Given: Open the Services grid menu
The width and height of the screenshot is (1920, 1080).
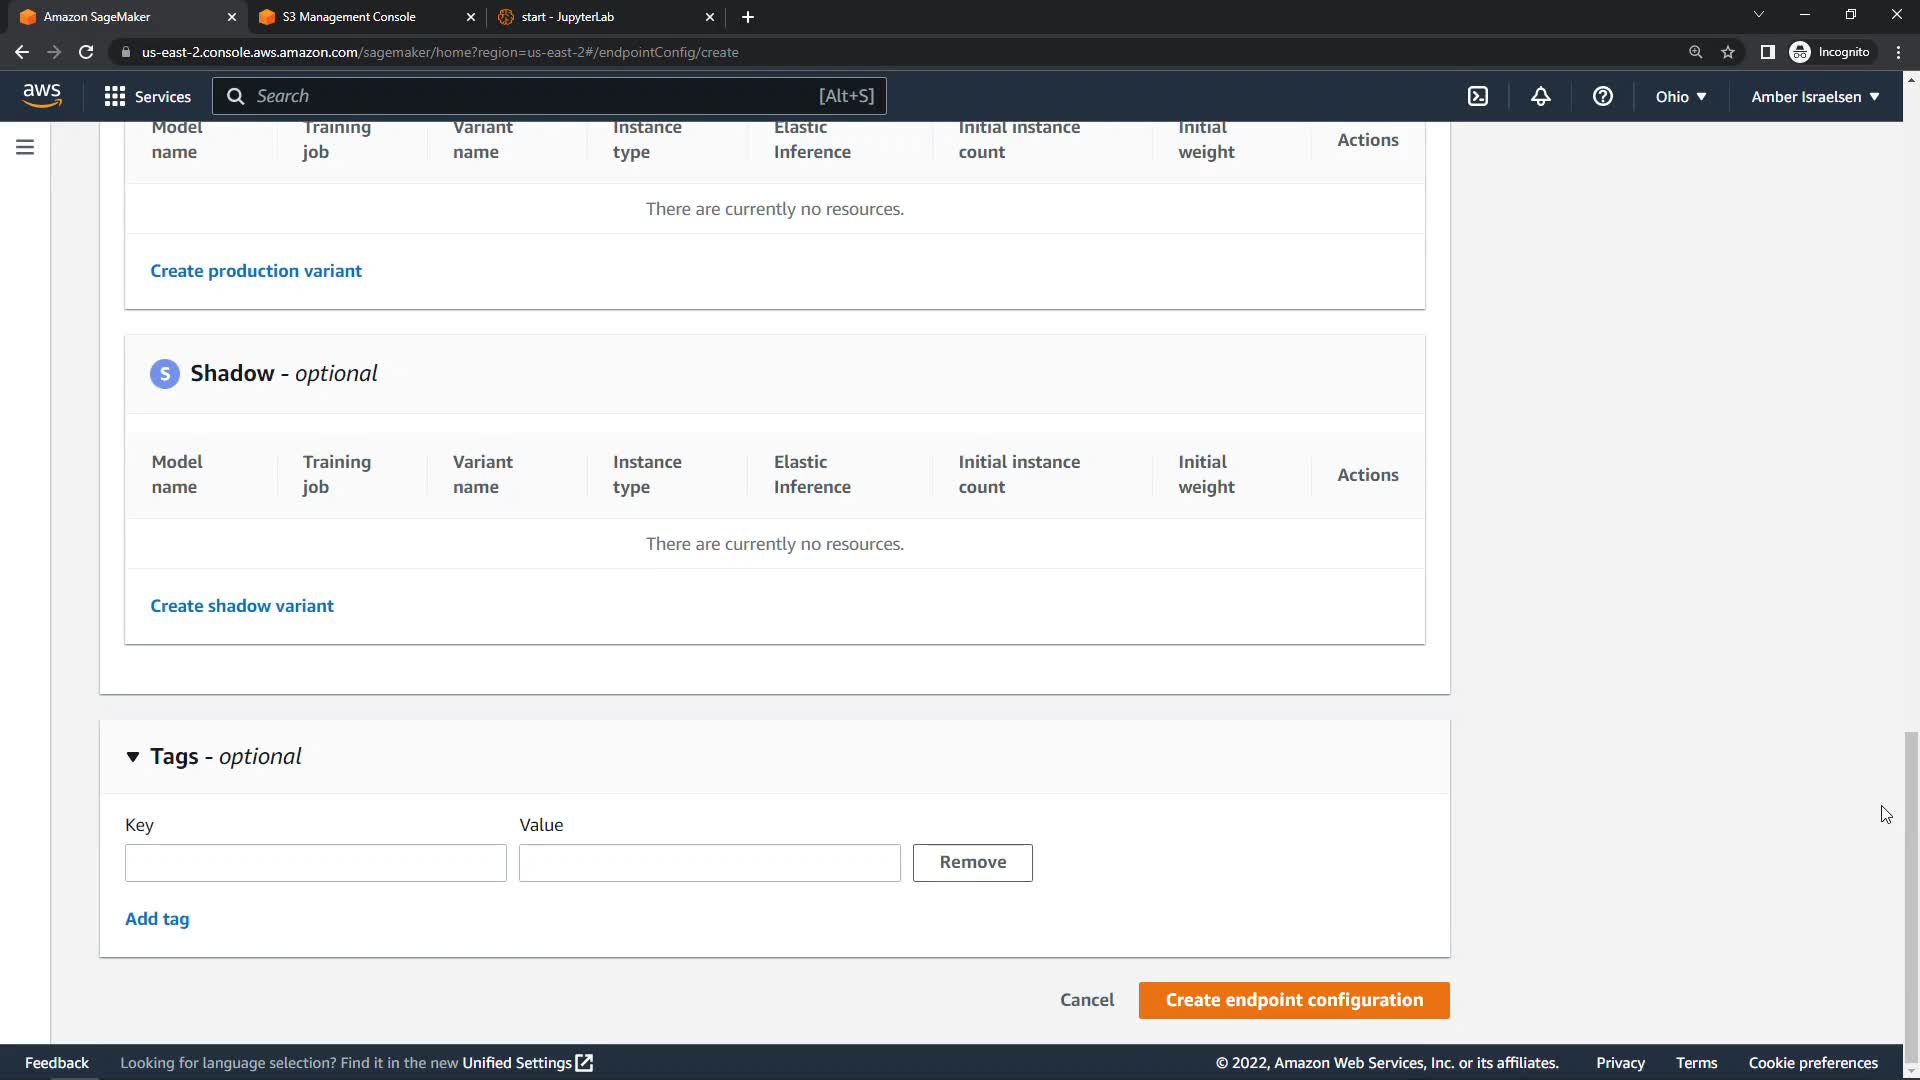Looking at the screenshot, I should pos(147,96).
